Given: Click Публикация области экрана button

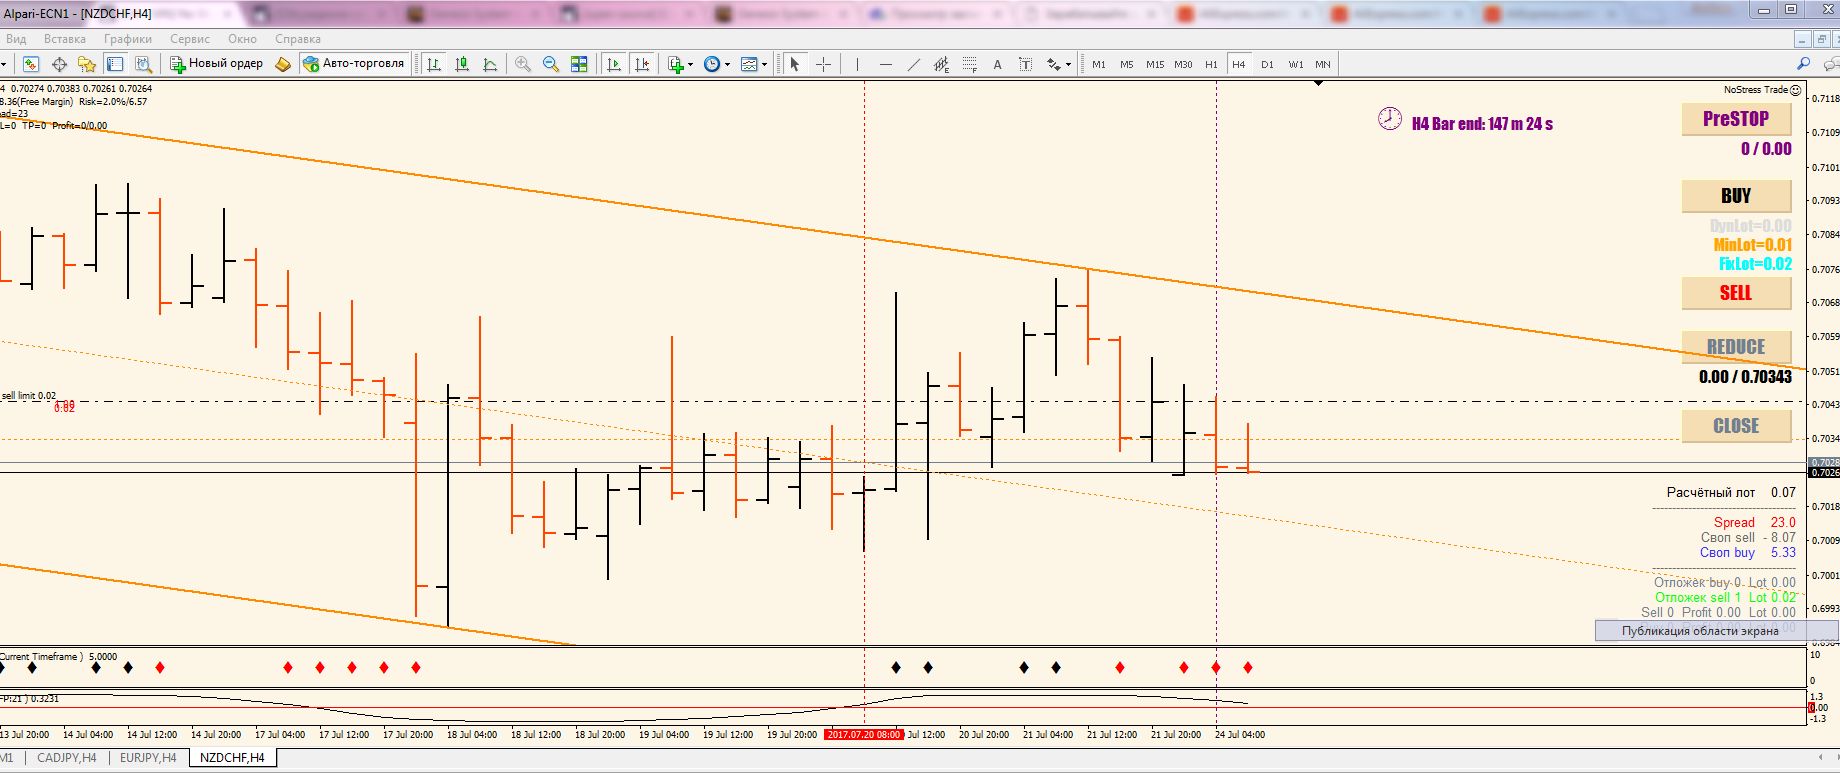Looking at the screenshot, I should point(1716,630).
